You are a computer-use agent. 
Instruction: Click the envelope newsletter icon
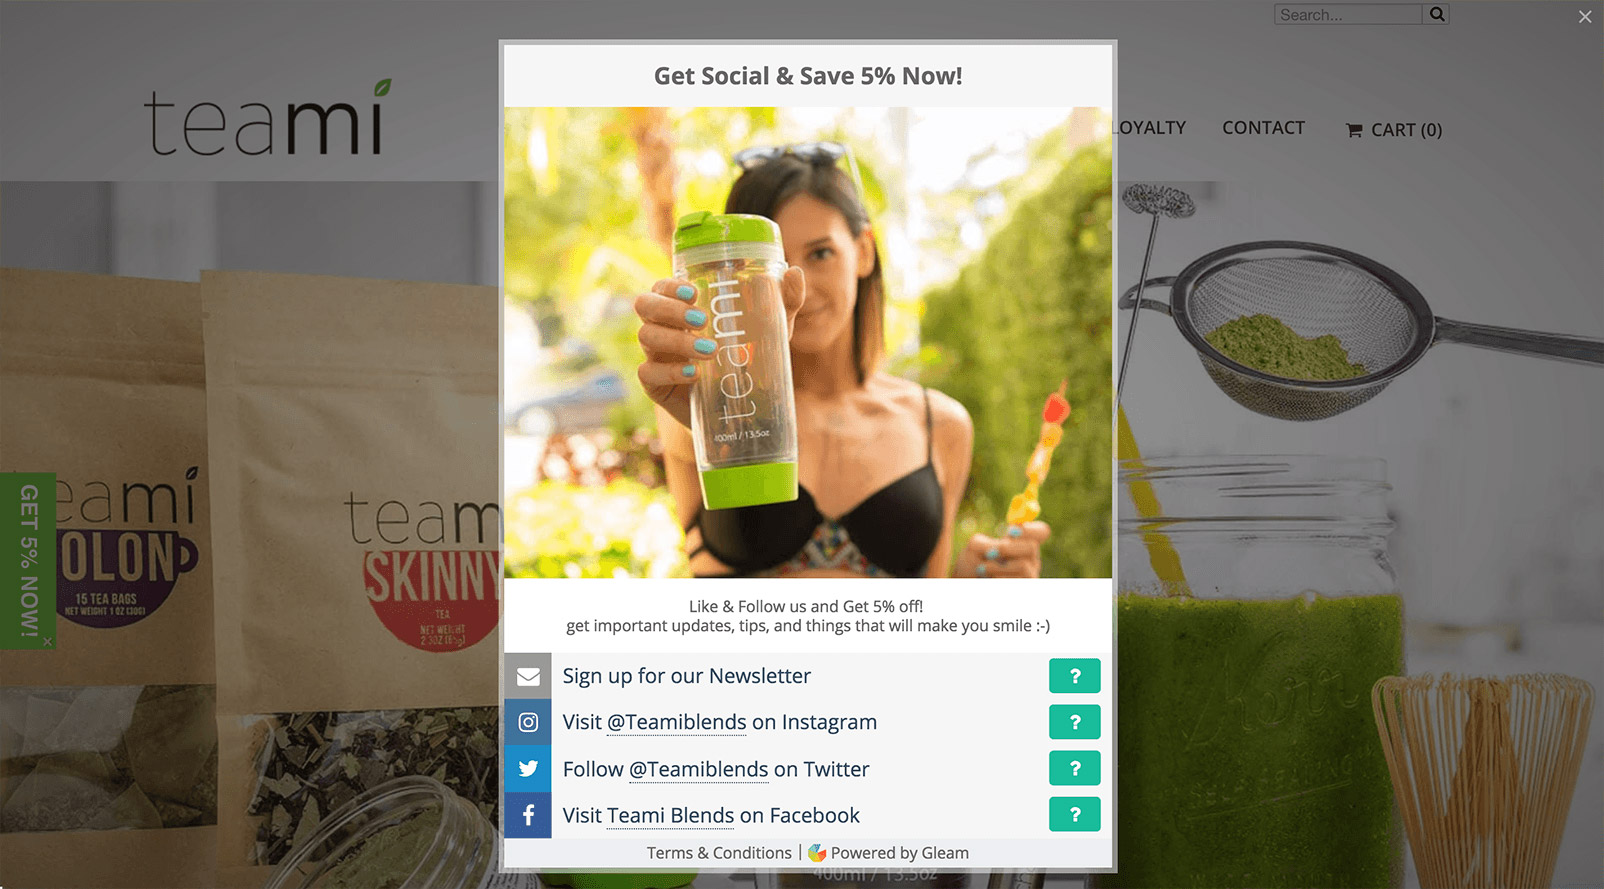pyautogui.click(x=528, y=677)
